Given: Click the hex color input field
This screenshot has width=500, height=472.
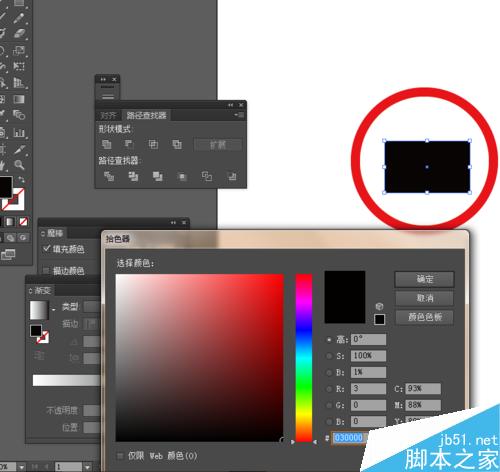Looking at the screenshot, I should [x=349, y=438].
